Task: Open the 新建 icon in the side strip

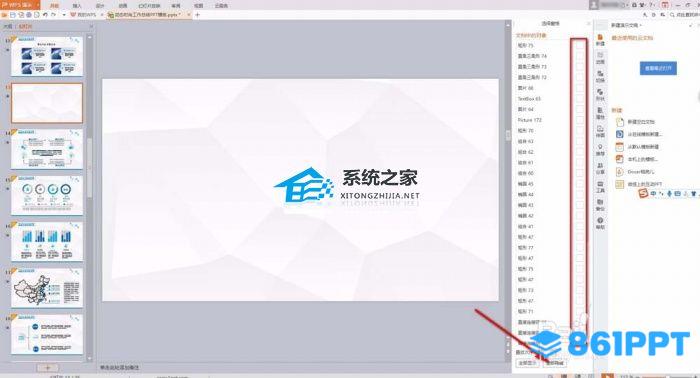Action: (600, 40)
